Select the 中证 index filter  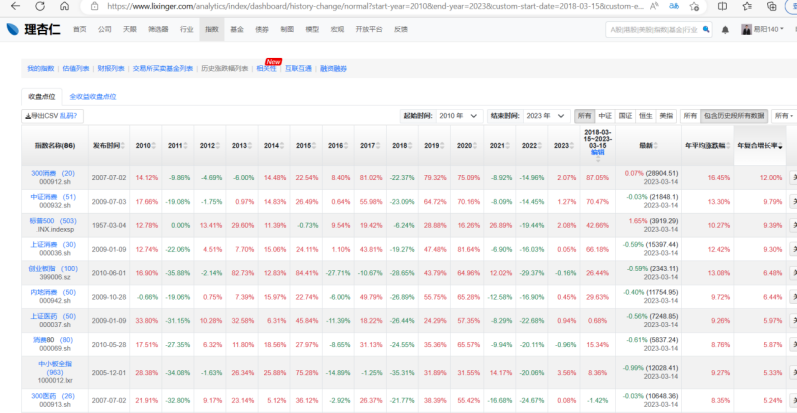[605, 116]
